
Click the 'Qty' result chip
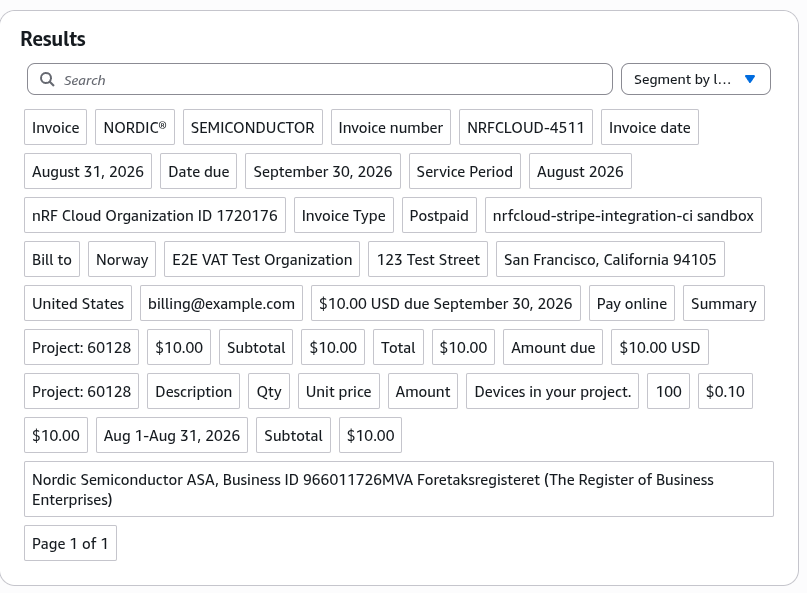tap(269, 391)
